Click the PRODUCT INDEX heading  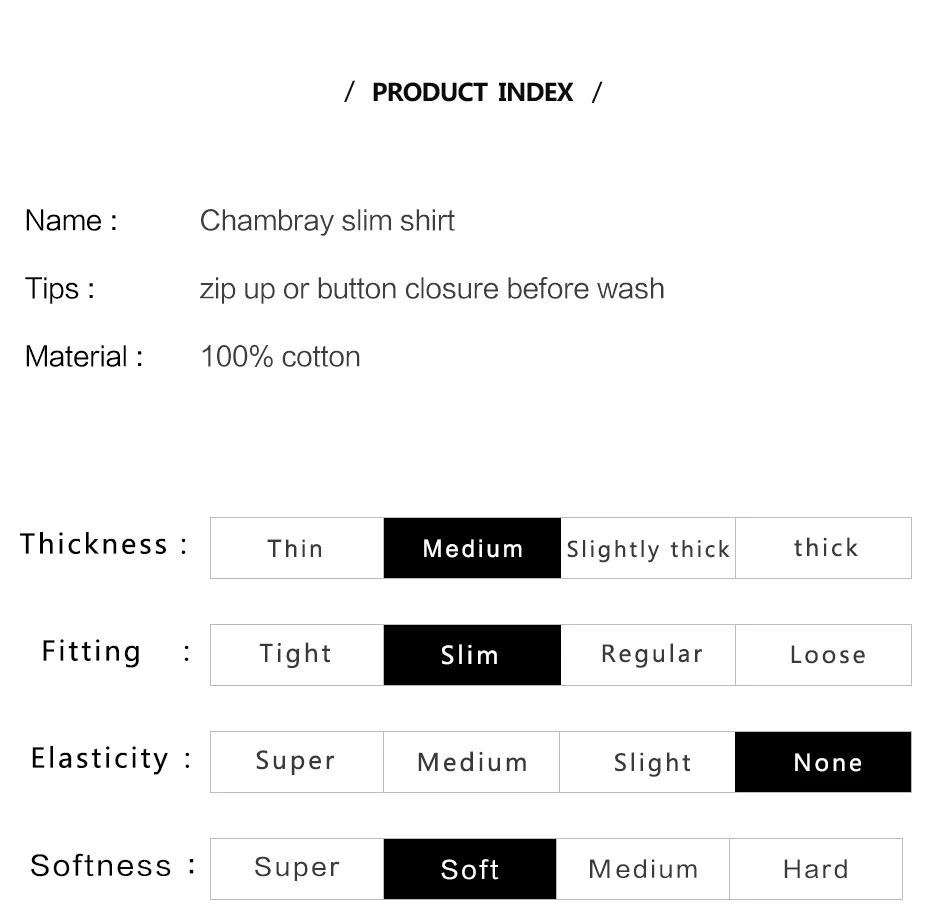pyautogui.click(x=473, y=92)
